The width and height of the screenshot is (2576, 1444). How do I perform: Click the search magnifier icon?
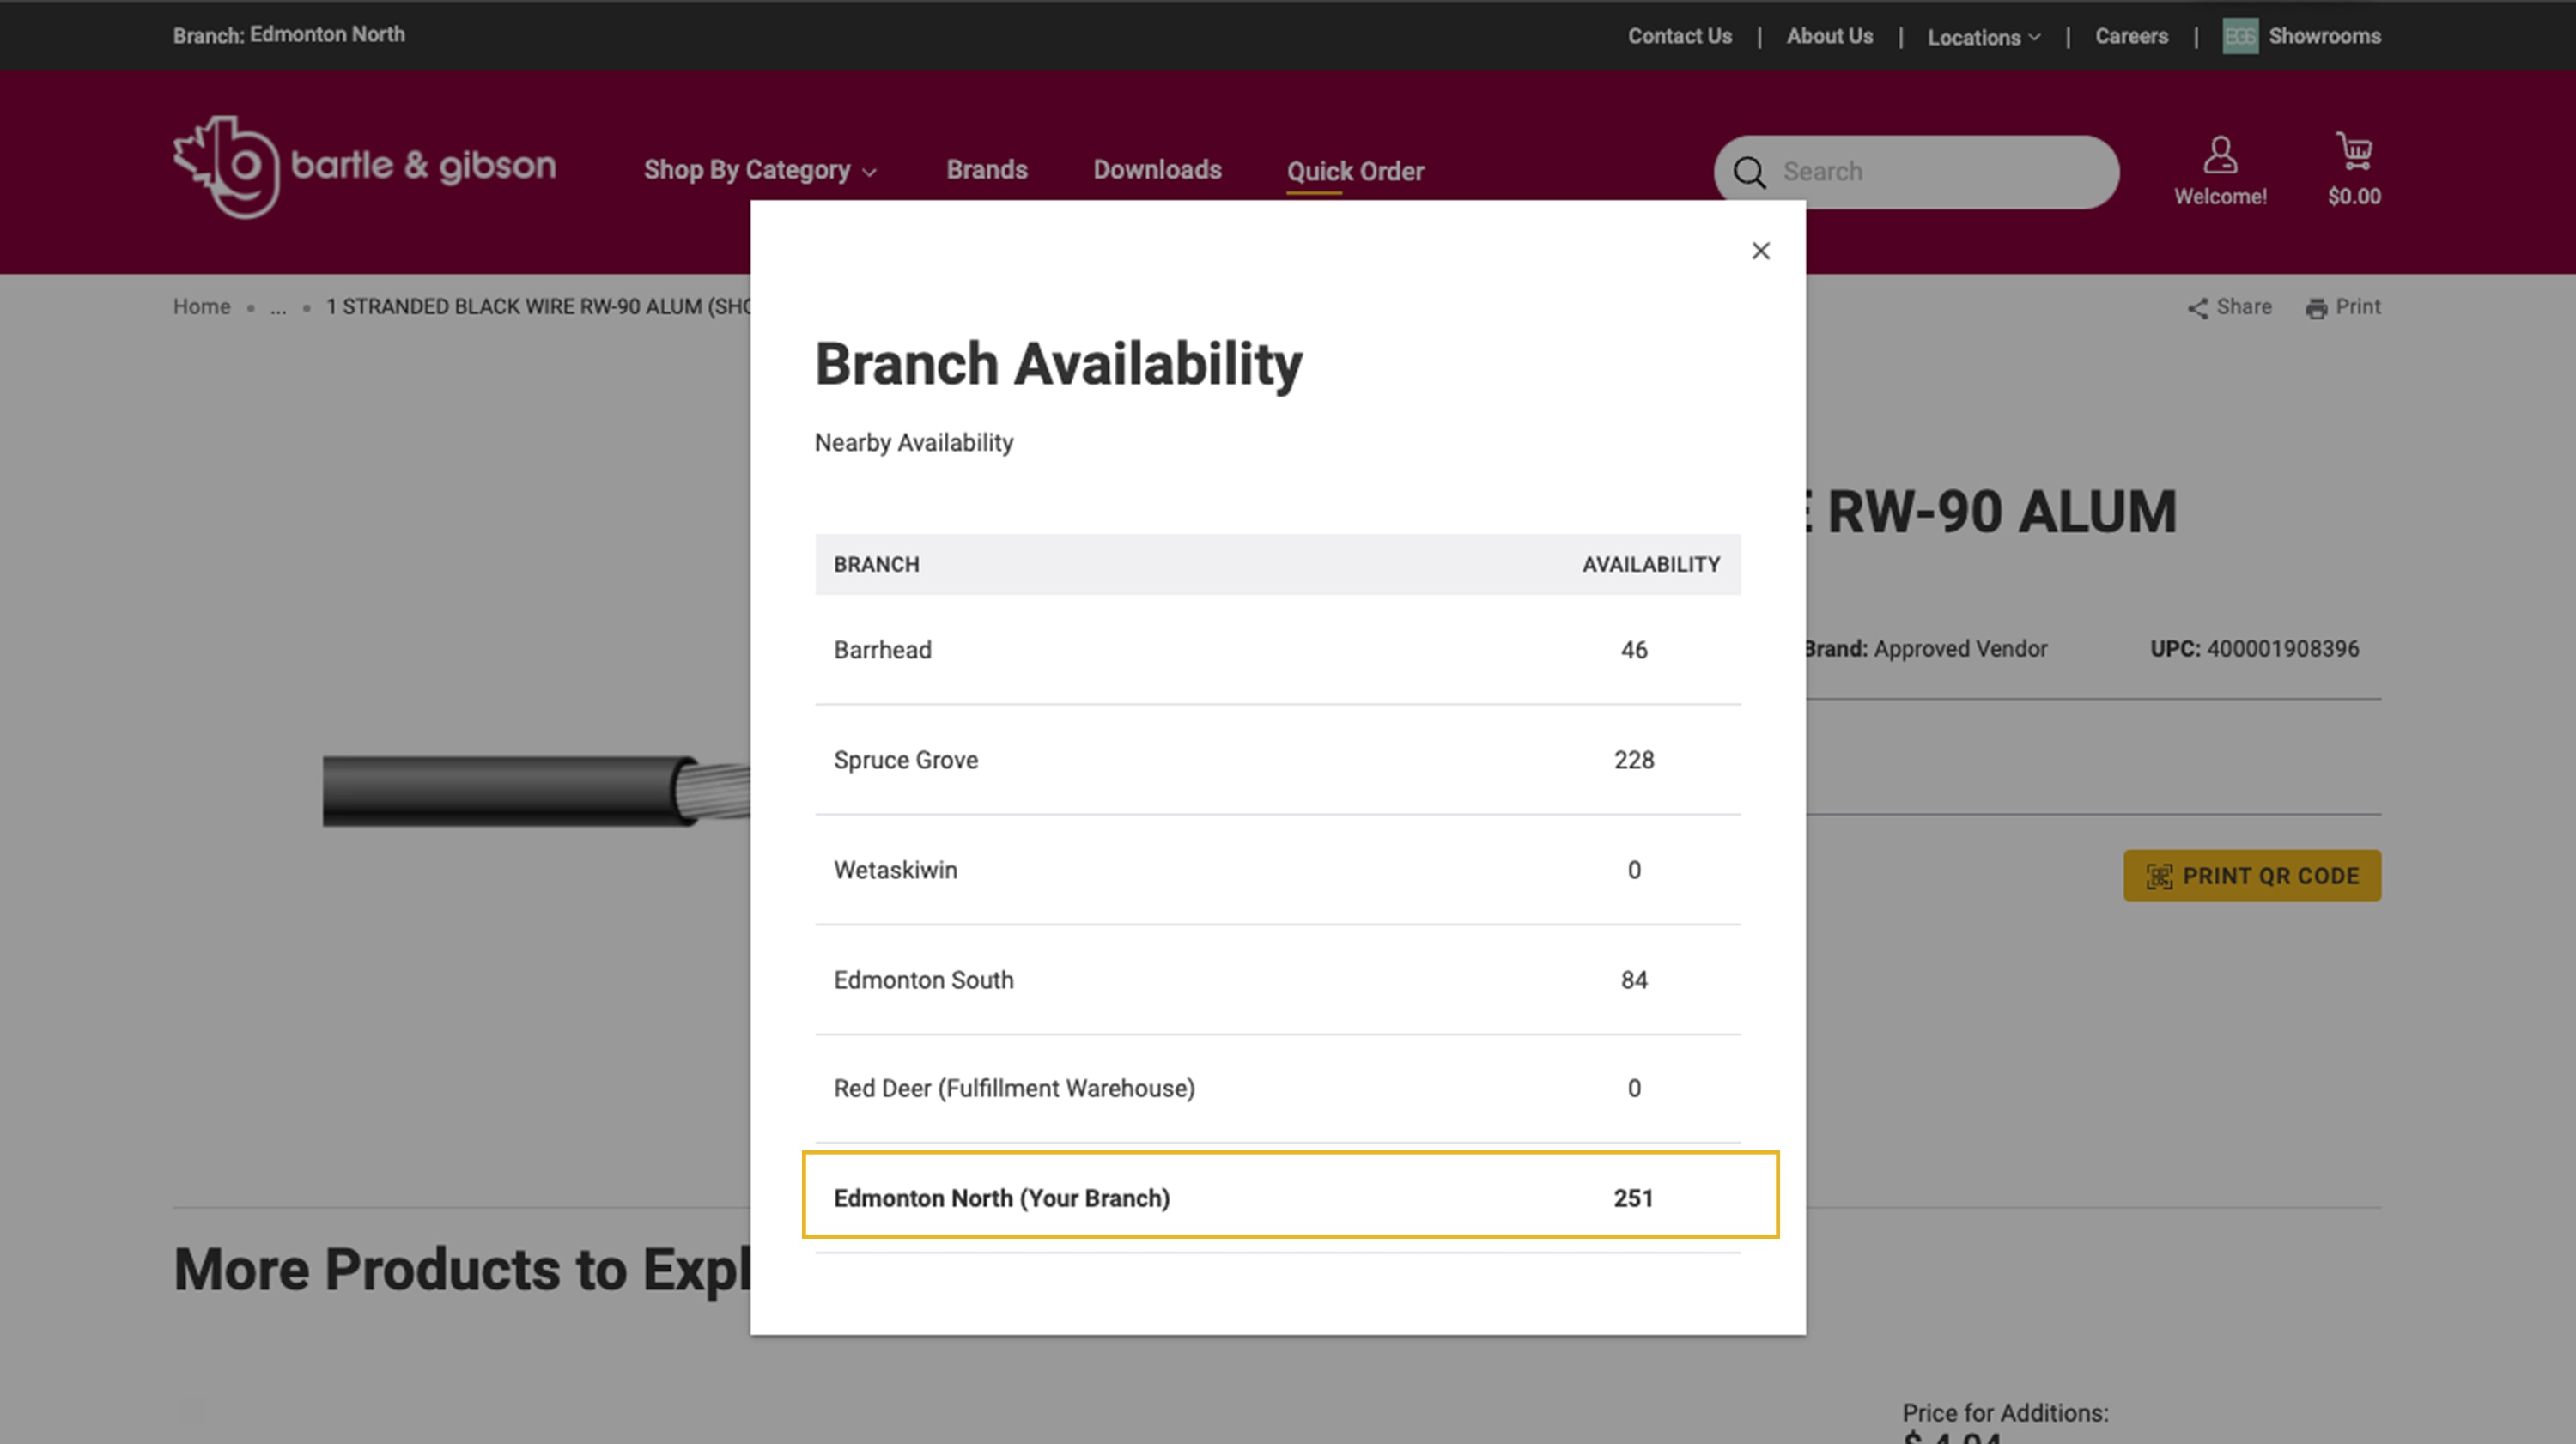click(x=1748, y=172)
